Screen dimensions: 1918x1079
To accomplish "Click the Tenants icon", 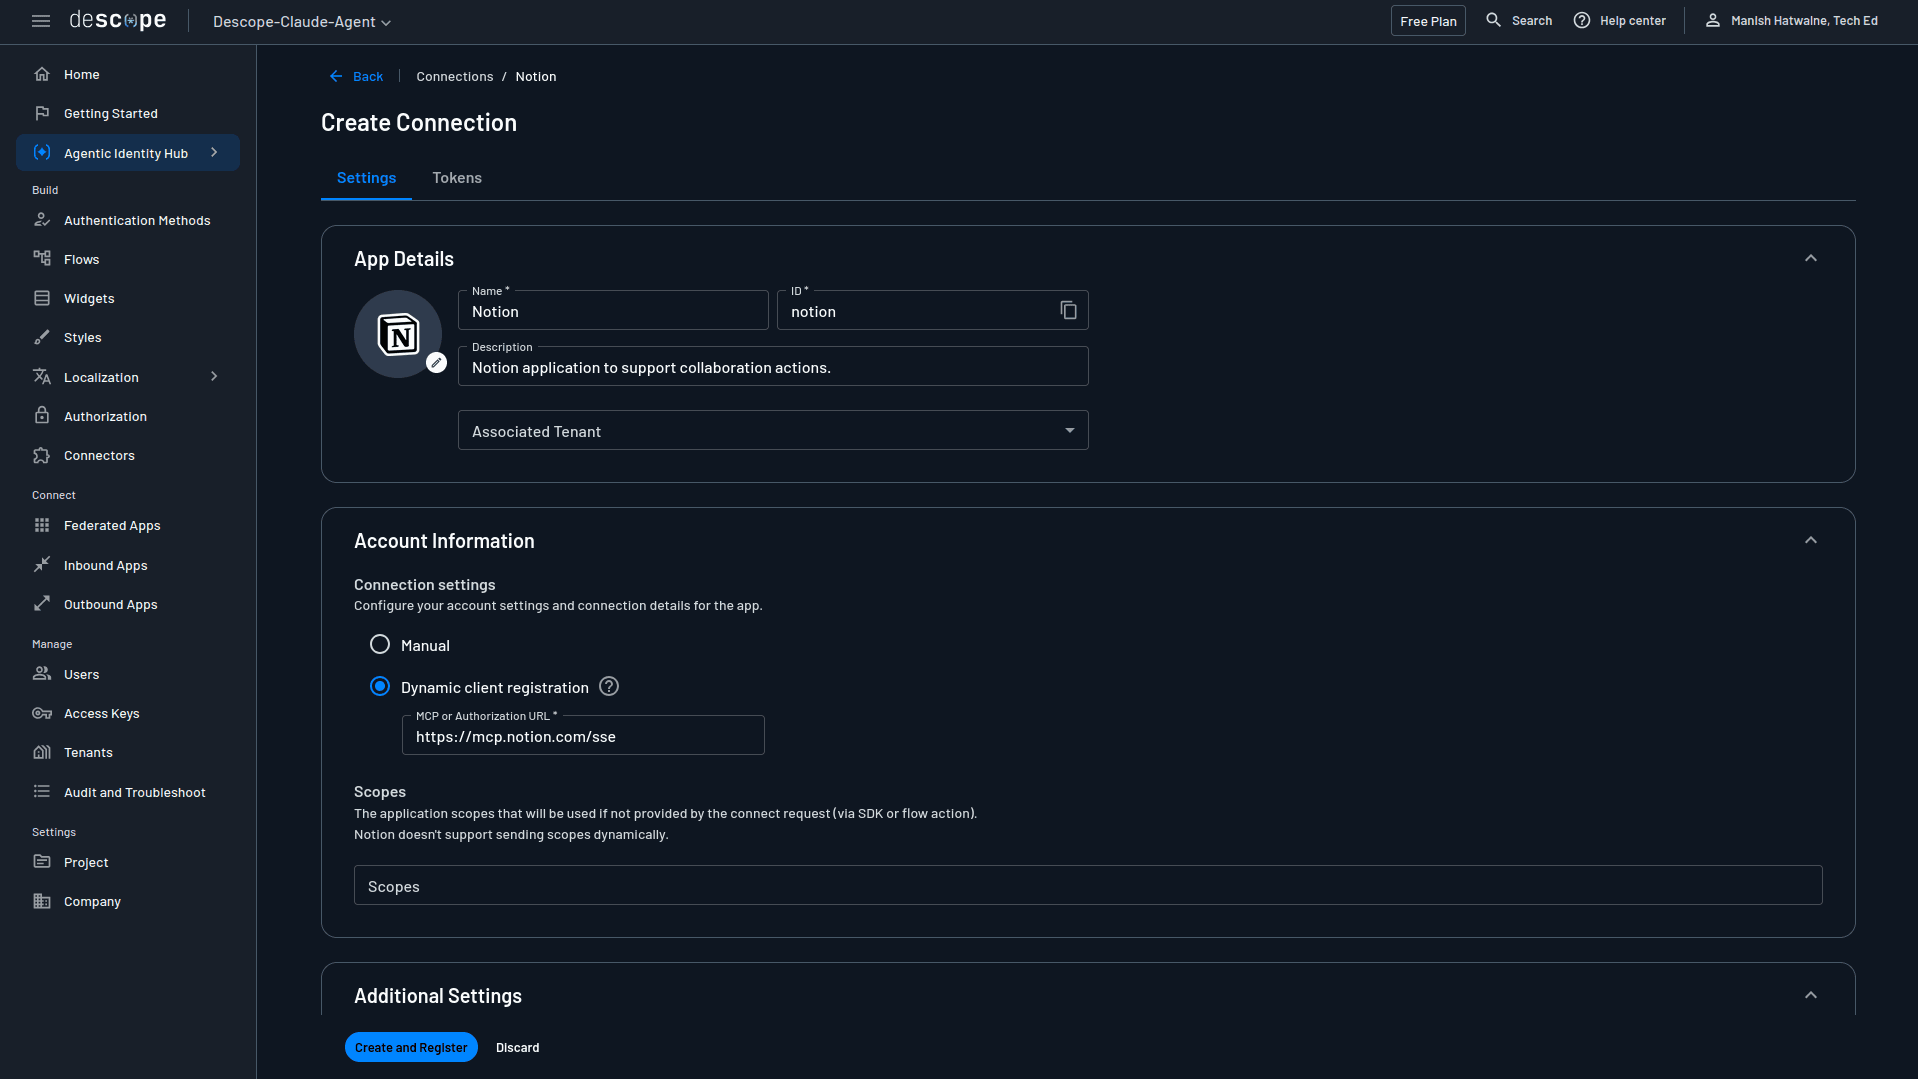I will pyautogui.click(x=42, y=752).
